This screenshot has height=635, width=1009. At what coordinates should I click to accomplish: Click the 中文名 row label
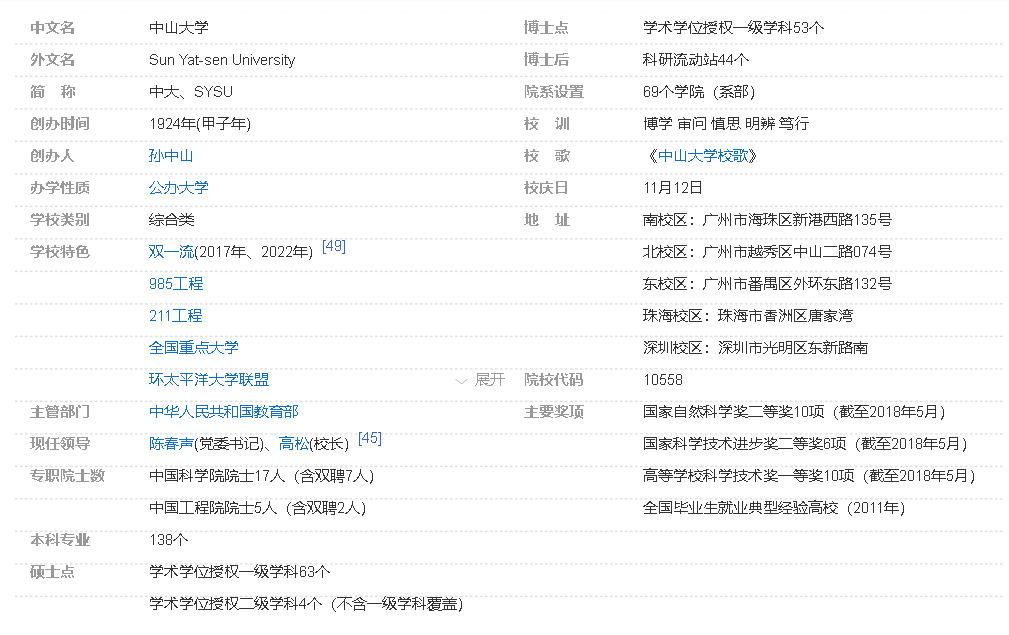(42, 27)
